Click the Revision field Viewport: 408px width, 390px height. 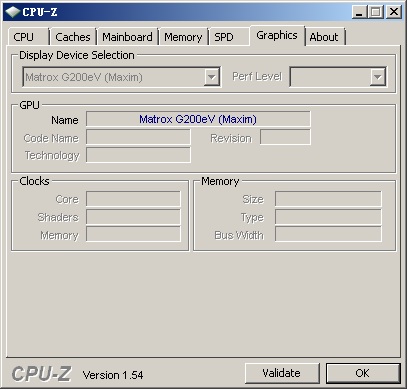(x=285, y=137)
